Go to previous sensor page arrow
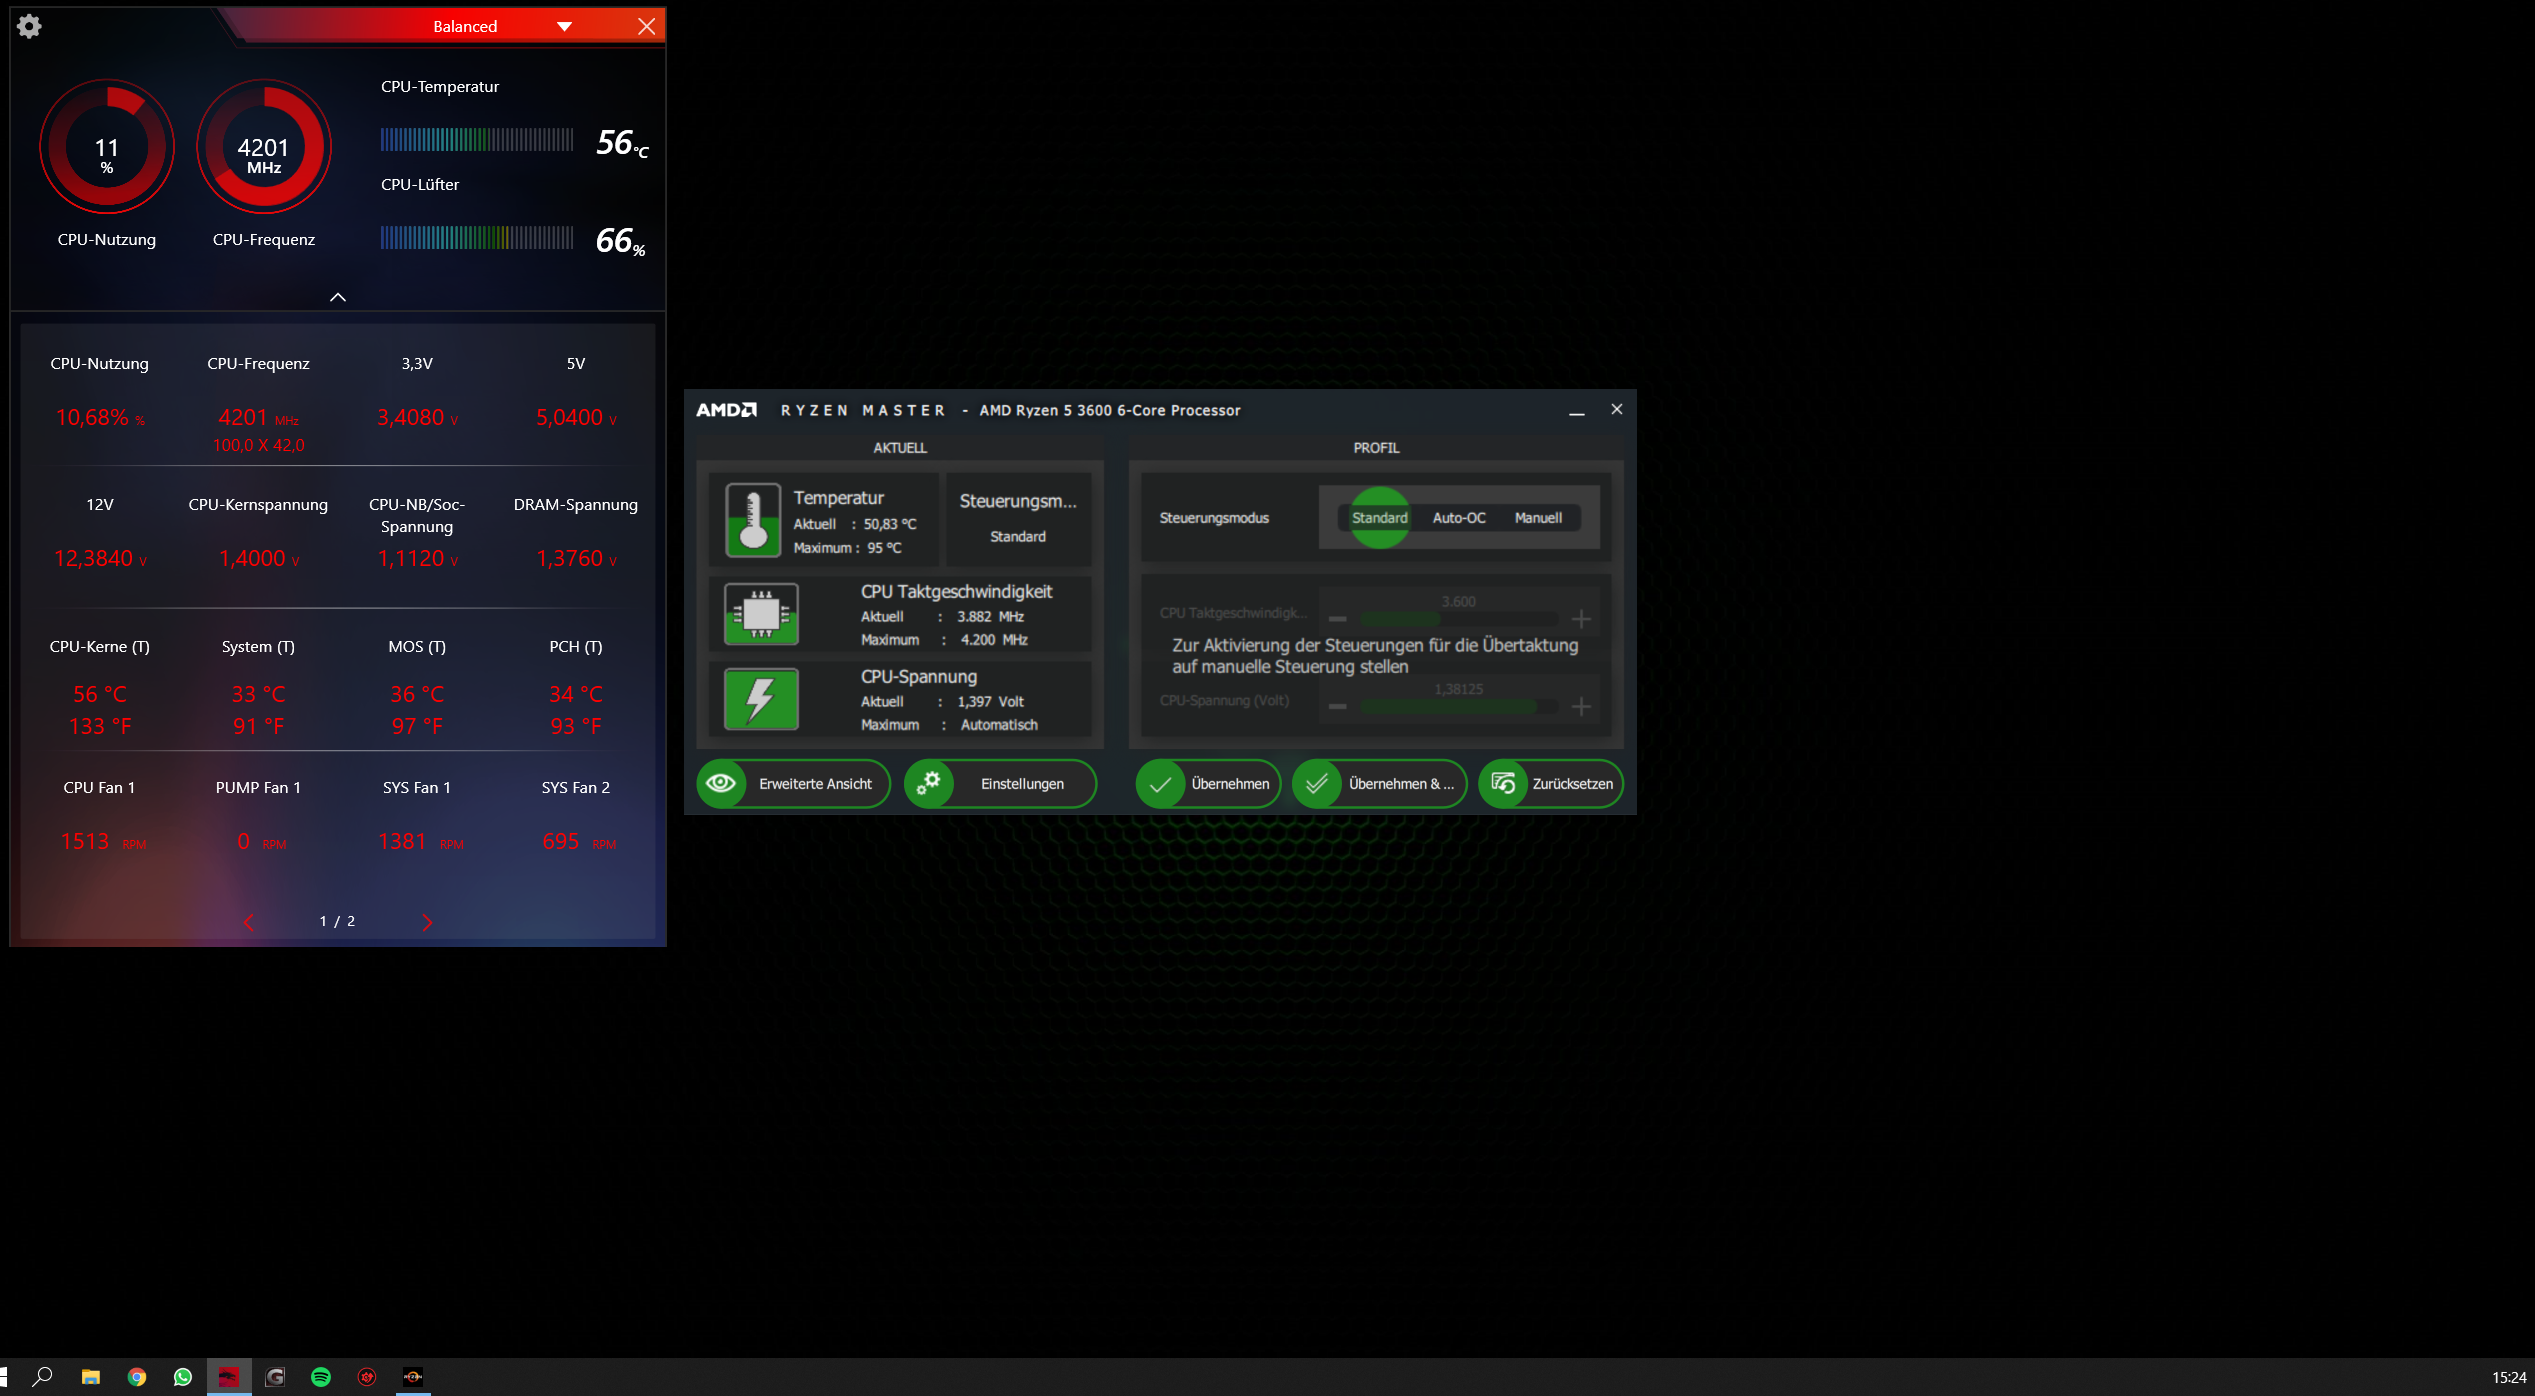 (249, 922)
